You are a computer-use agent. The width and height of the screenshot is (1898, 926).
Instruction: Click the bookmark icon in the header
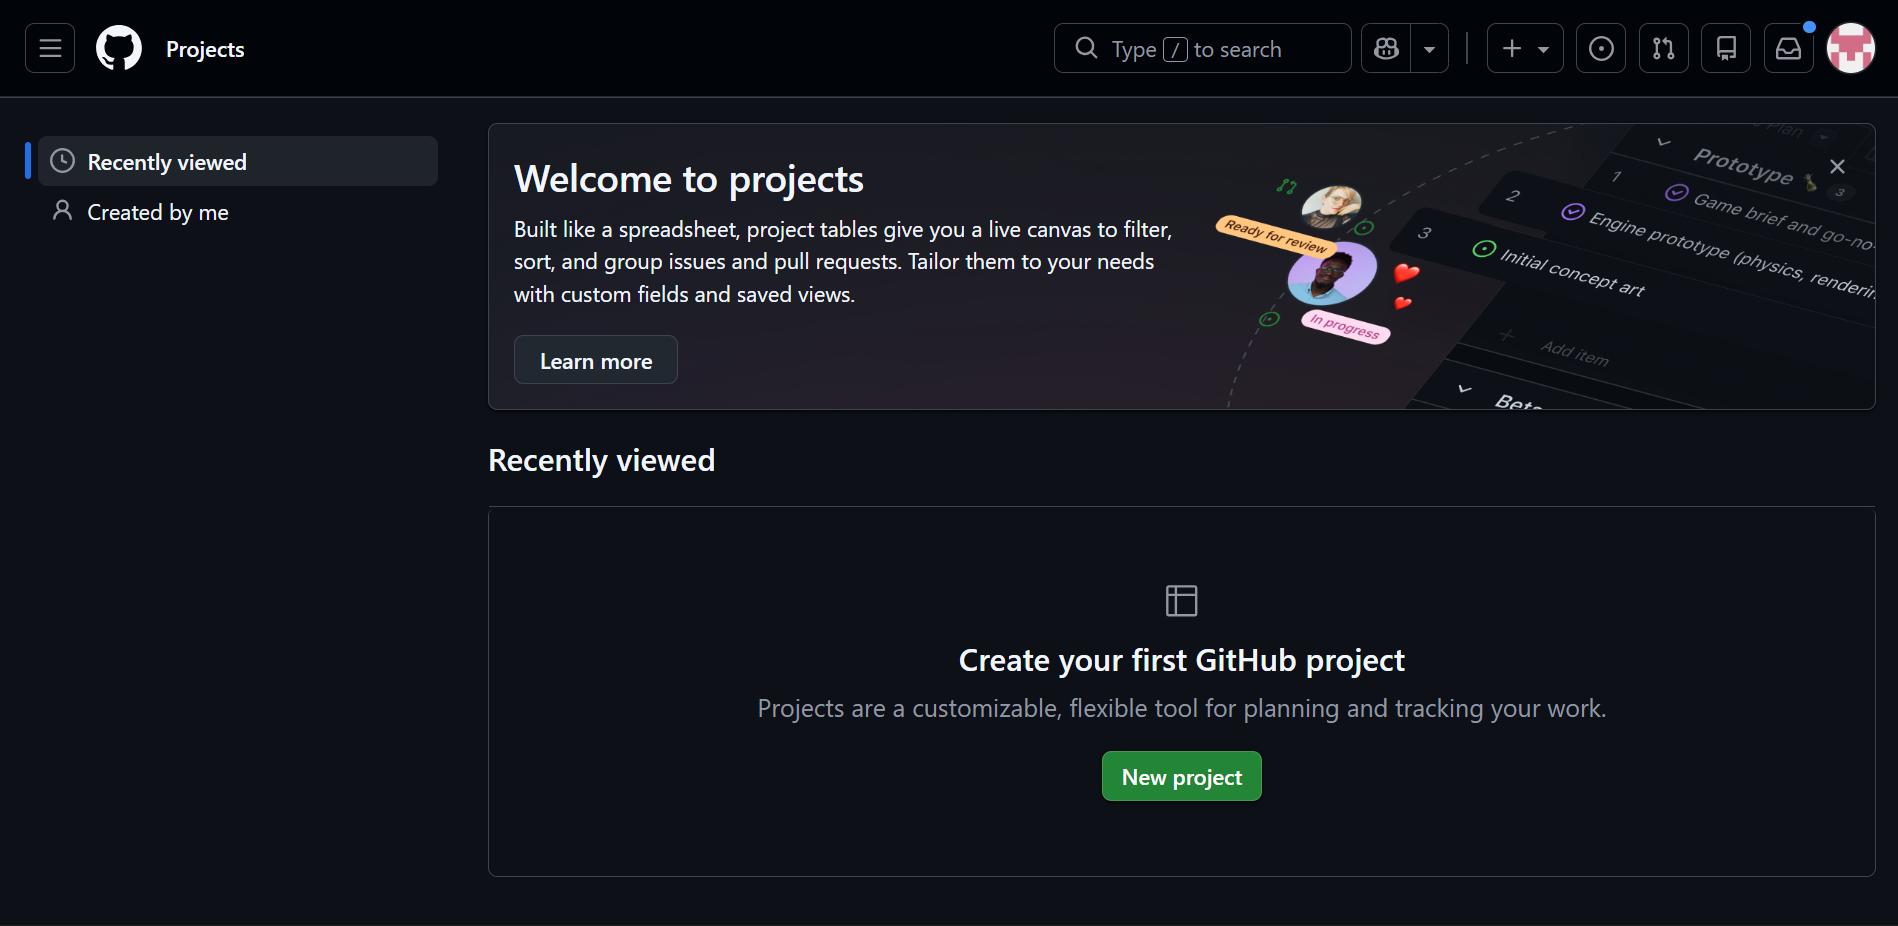(1726, 48)
